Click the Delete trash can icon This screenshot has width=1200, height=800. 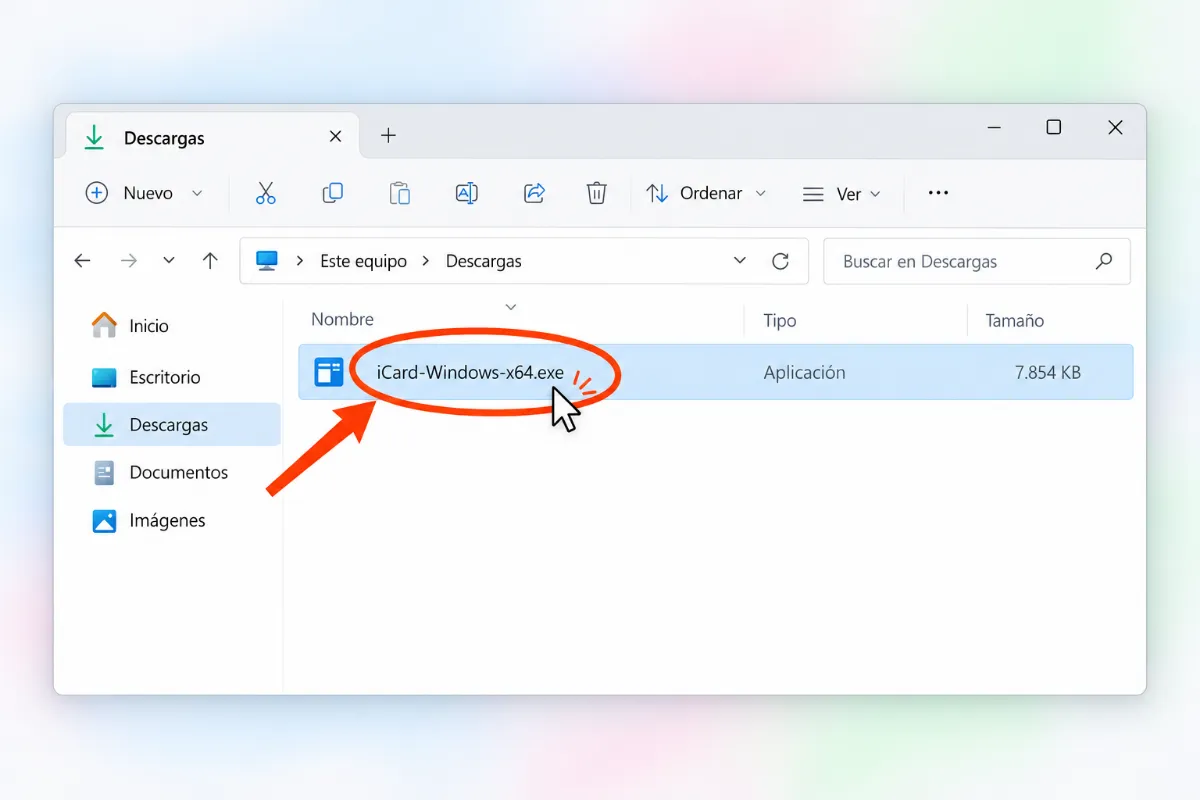[597, 193]
